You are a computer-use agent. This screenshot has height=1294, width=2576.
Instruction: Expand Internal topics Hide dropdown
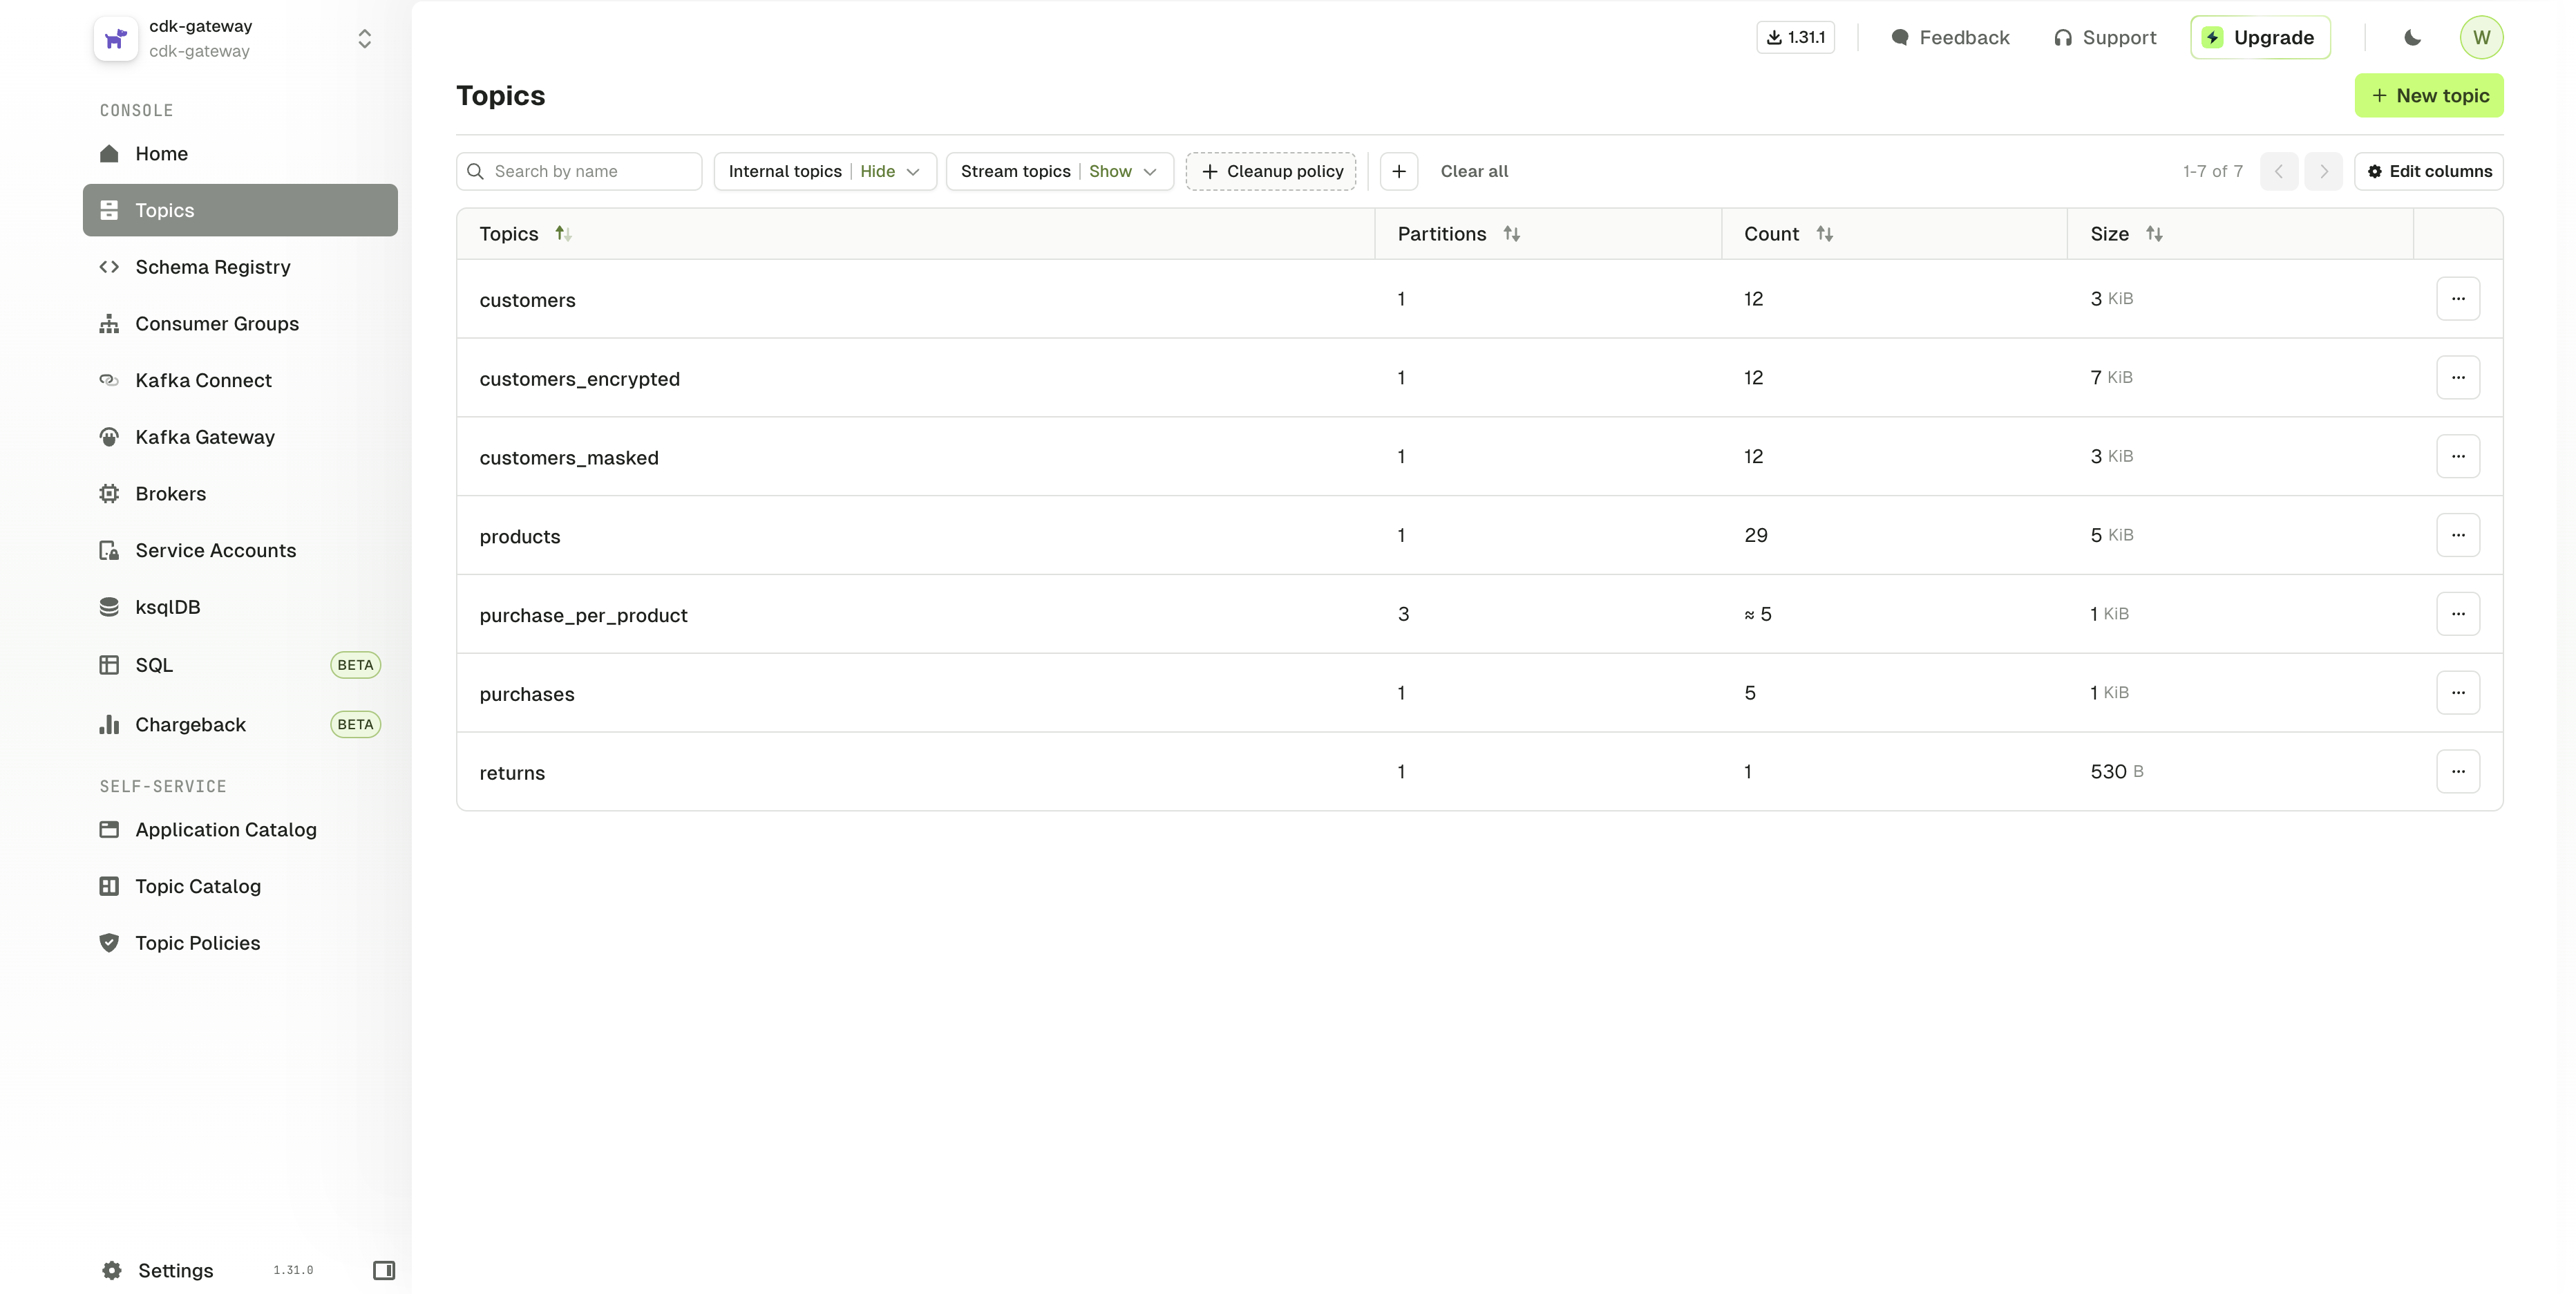824,171
